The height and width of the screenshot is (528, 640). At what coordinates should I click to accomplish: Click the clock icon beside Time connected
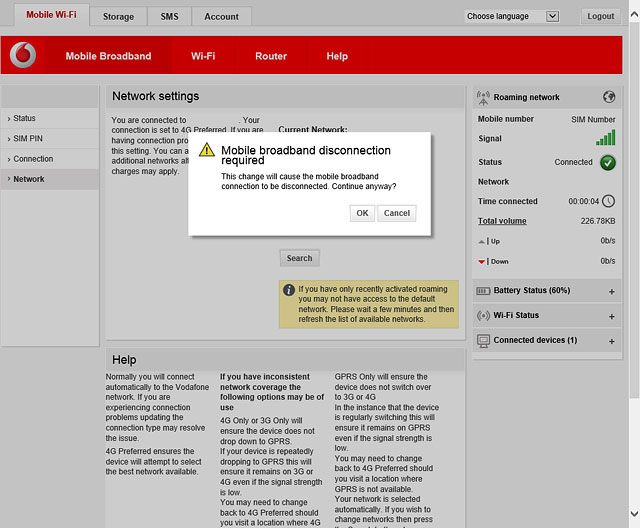[609, 201]
